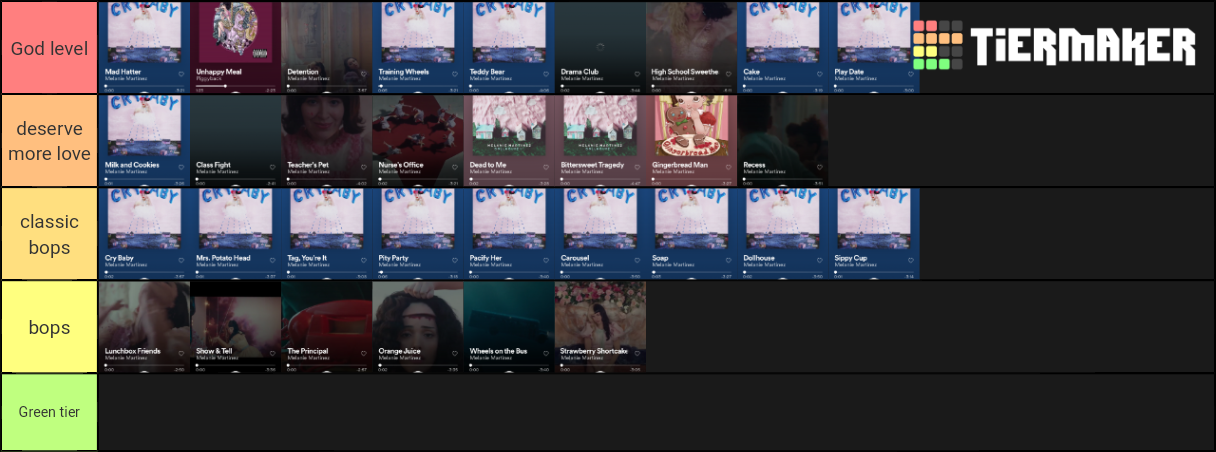The image size is (1216, 452).
Task: Adjust the Lunchbox Friends progress slider
Action: click(x=144, y=365)
